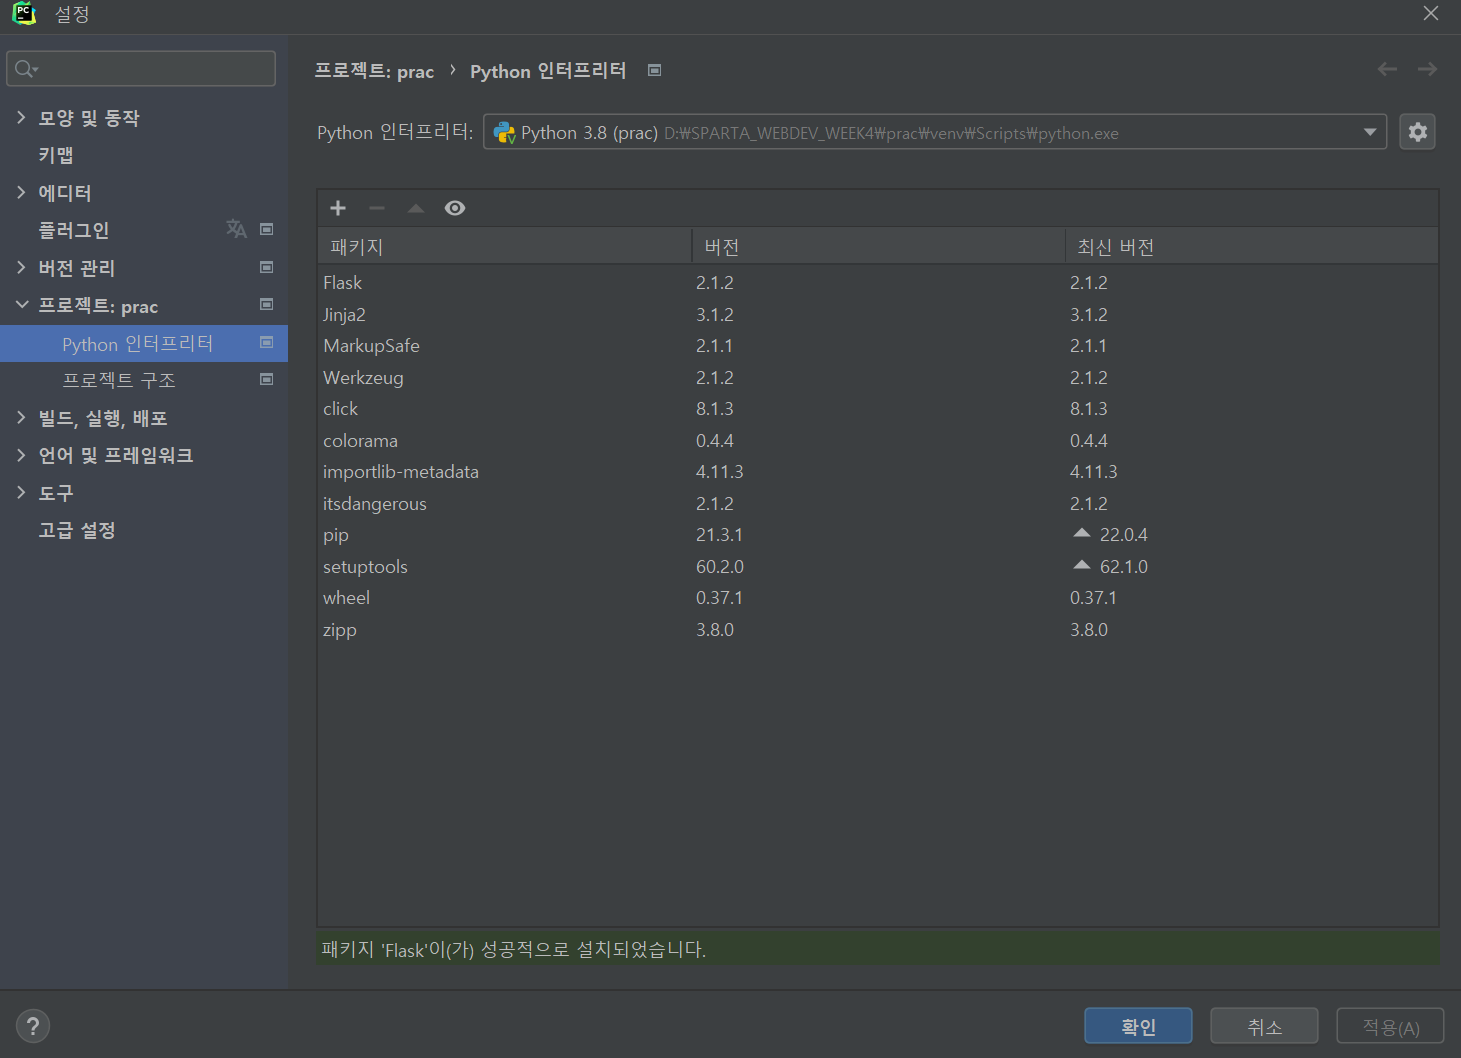This screenshot has height=1058, width=1461.
Task: Expand the 모양 및 동작 section
Action: click(x=21, y=117)
